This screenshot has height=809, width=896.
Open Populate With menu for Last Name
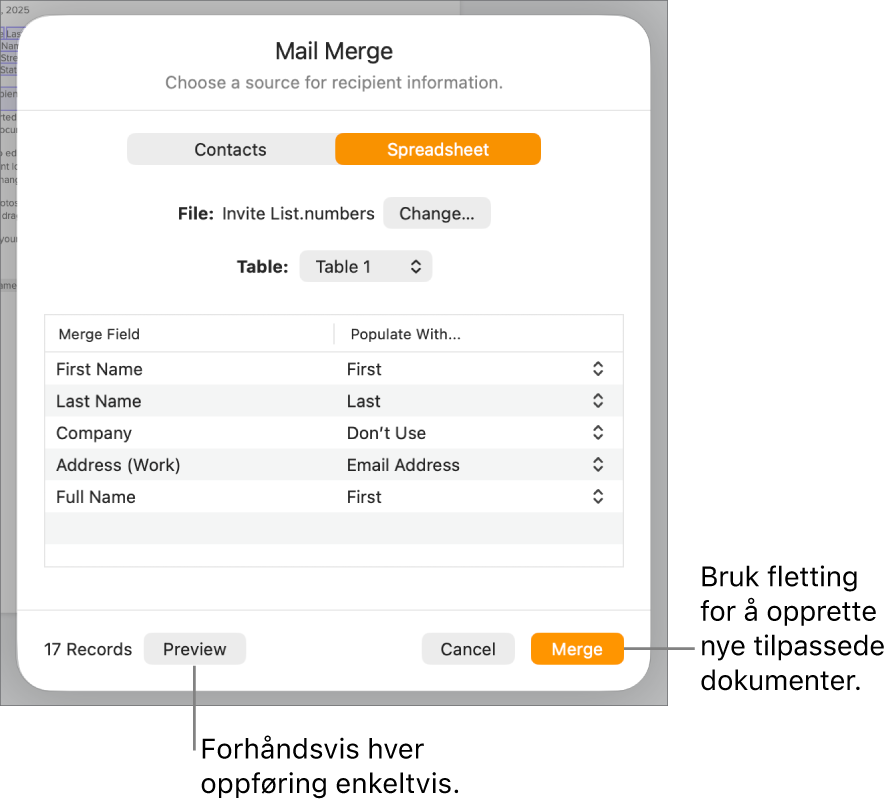pyautogui.click(x=598, y=401)
